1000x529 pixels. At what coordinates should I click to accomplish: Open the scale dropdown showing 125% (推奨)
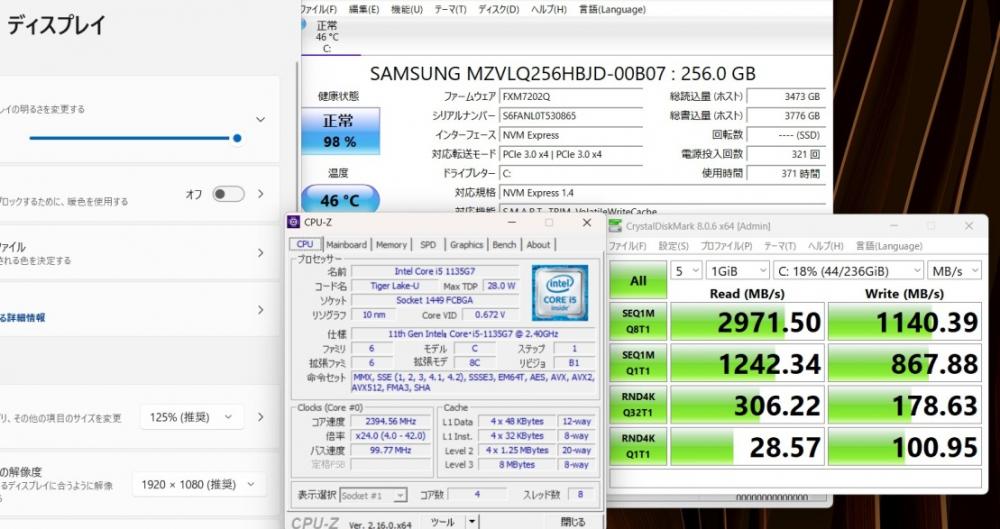(x=192, y=417)
